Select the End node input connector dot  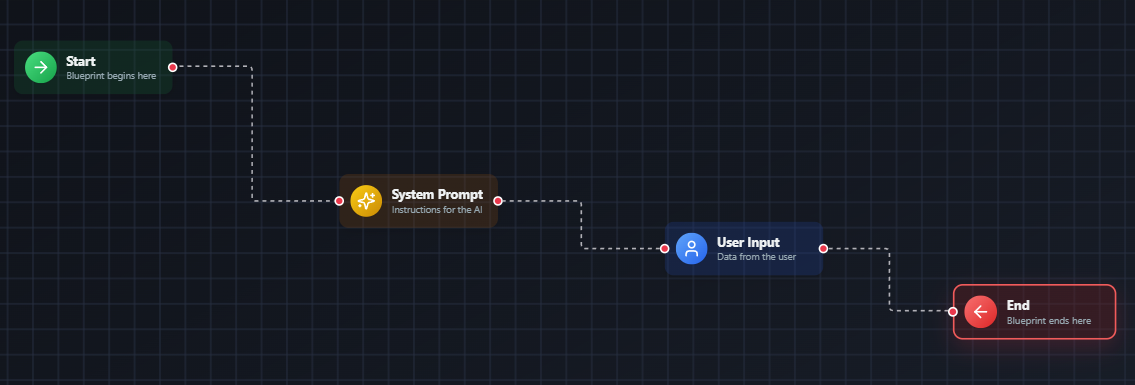[953, 312]
